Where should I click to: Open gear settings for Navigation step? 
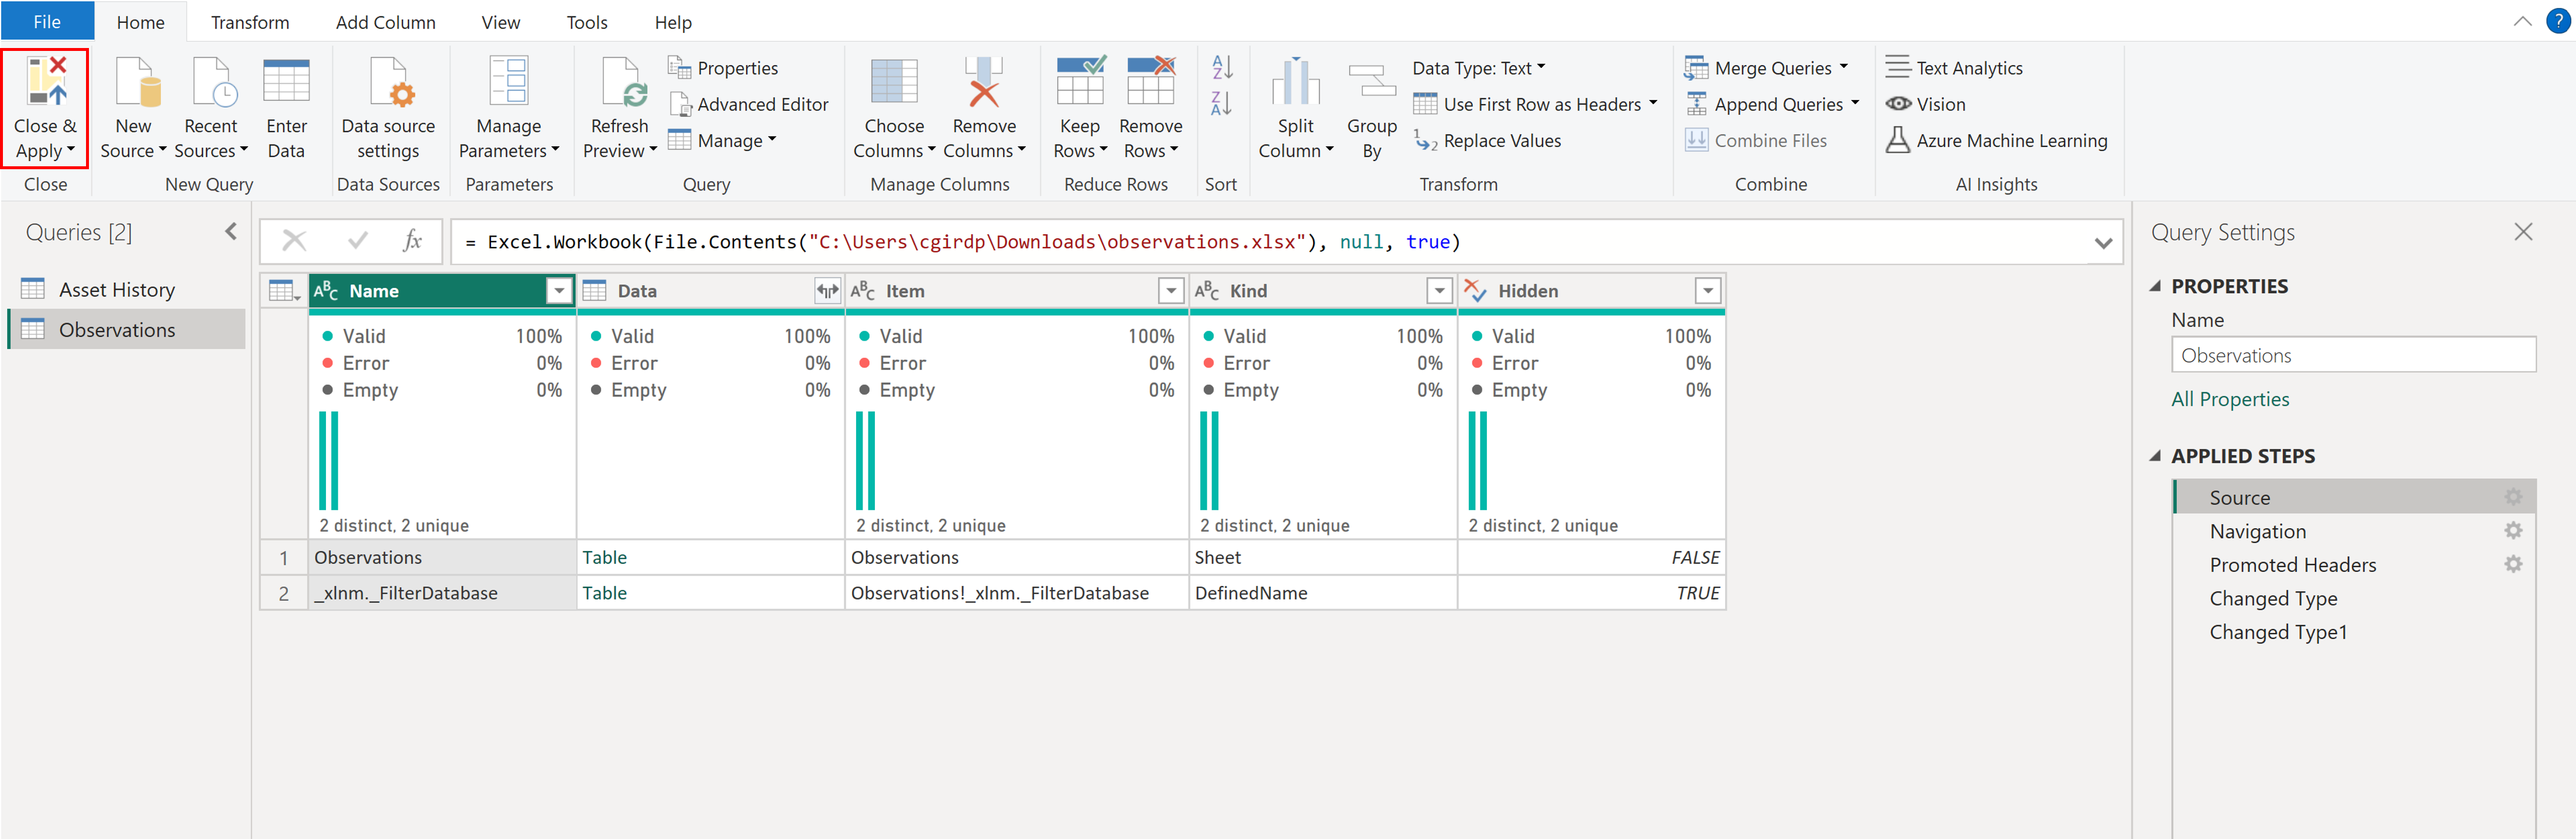tap(2512, 531)
